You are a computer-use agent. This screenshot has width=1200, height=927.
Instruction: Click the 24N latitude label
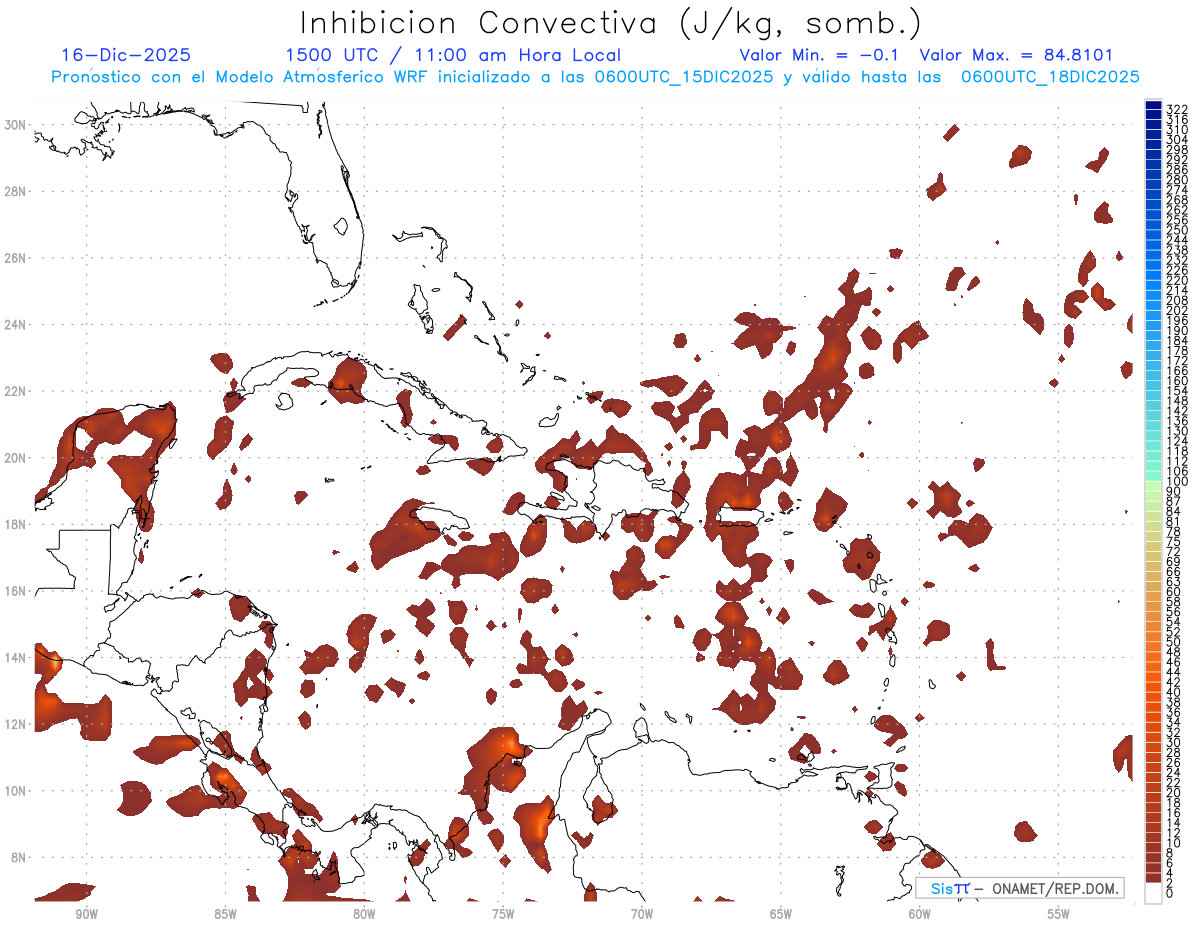tap(17, 325)
